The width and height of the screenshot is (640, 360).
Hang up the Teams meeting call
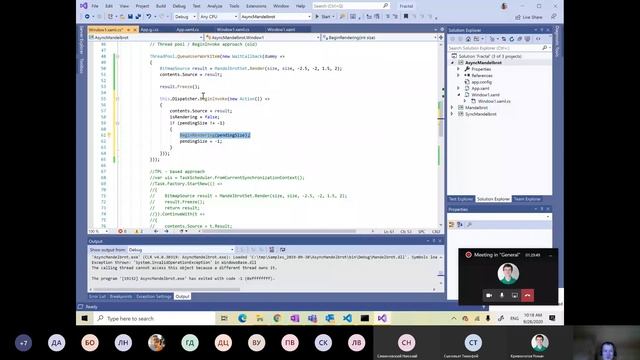527,295
